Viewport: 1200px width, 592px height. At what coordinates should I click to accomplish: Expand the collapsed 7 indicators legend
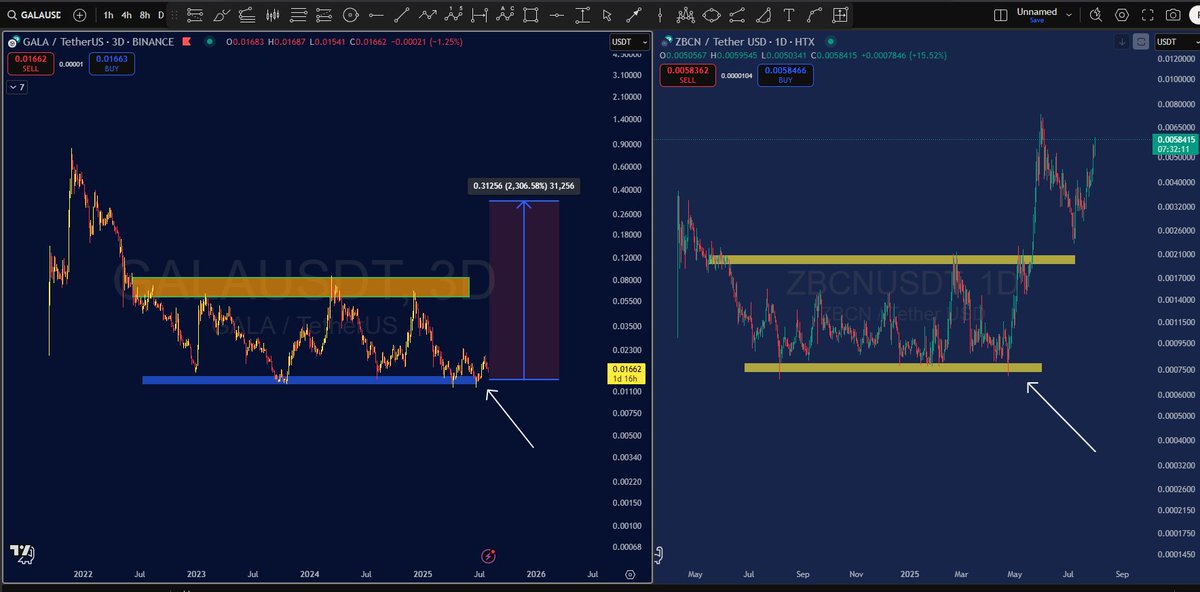17,88
